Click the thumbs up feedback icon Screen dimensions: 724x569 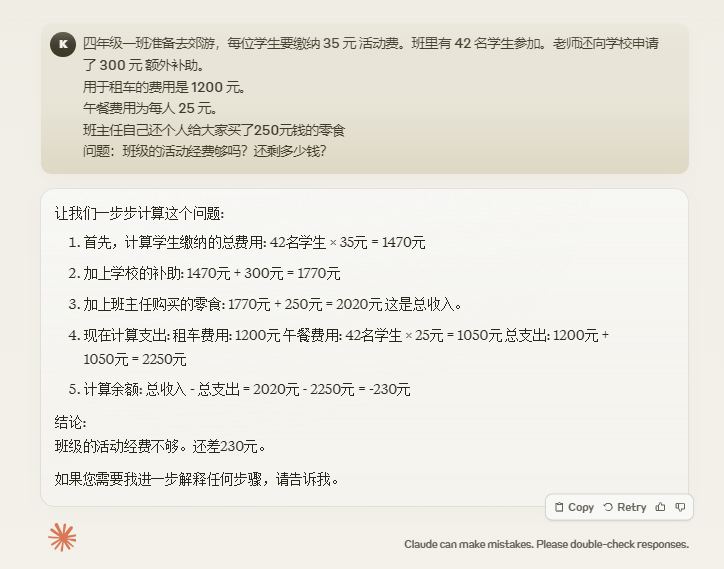660,507
